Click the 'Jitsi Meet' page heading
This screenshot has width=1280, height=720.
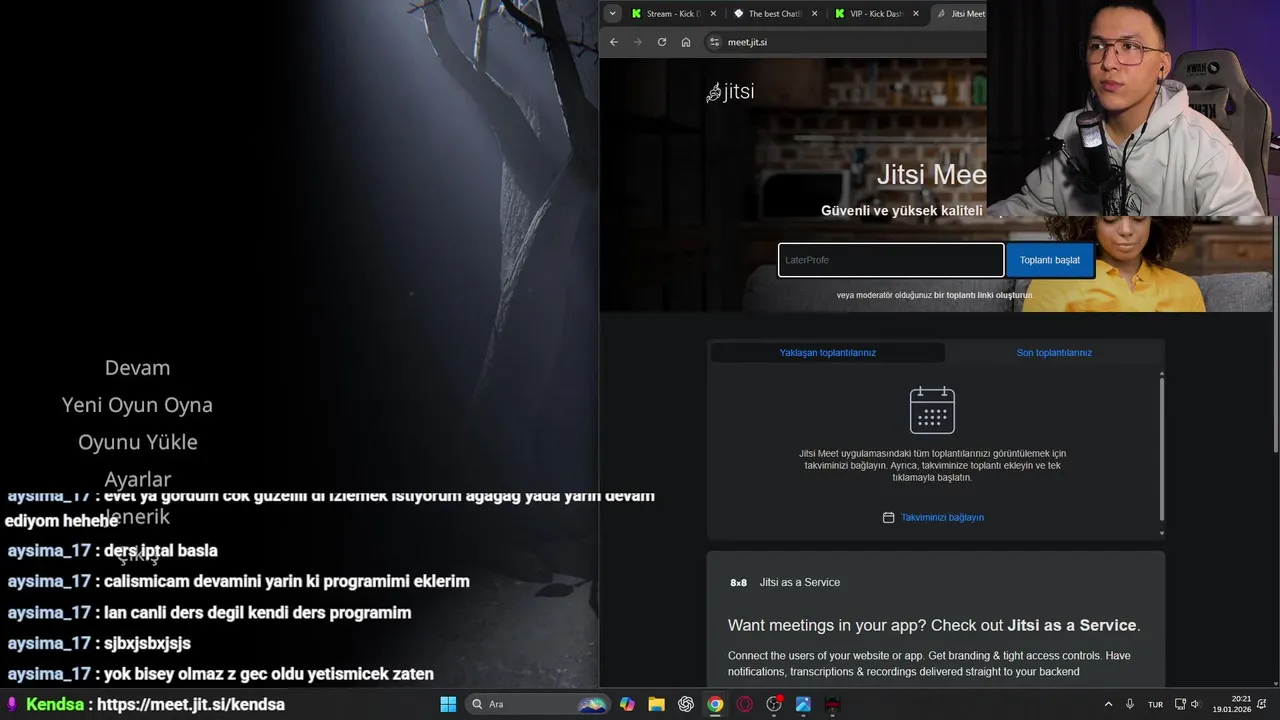click(932, 175)
